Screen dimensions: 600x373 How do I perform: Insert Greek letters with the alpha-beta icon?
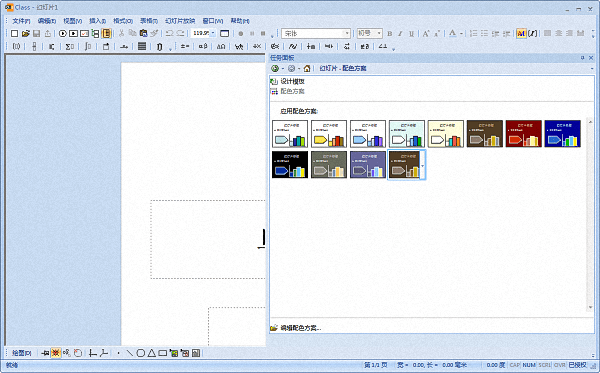203,47
